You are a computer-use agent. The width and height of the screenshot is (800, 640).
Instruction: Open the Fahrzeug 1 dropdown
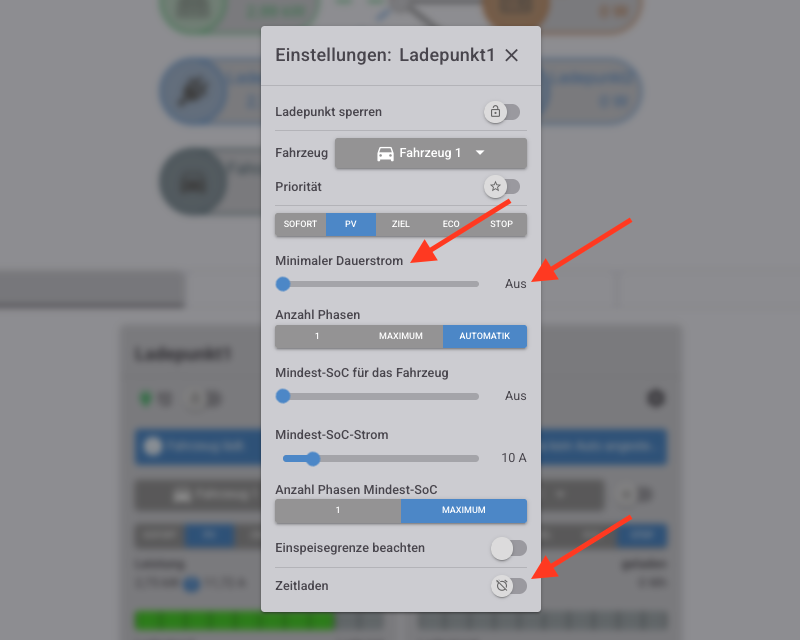(x=431, y=153)
